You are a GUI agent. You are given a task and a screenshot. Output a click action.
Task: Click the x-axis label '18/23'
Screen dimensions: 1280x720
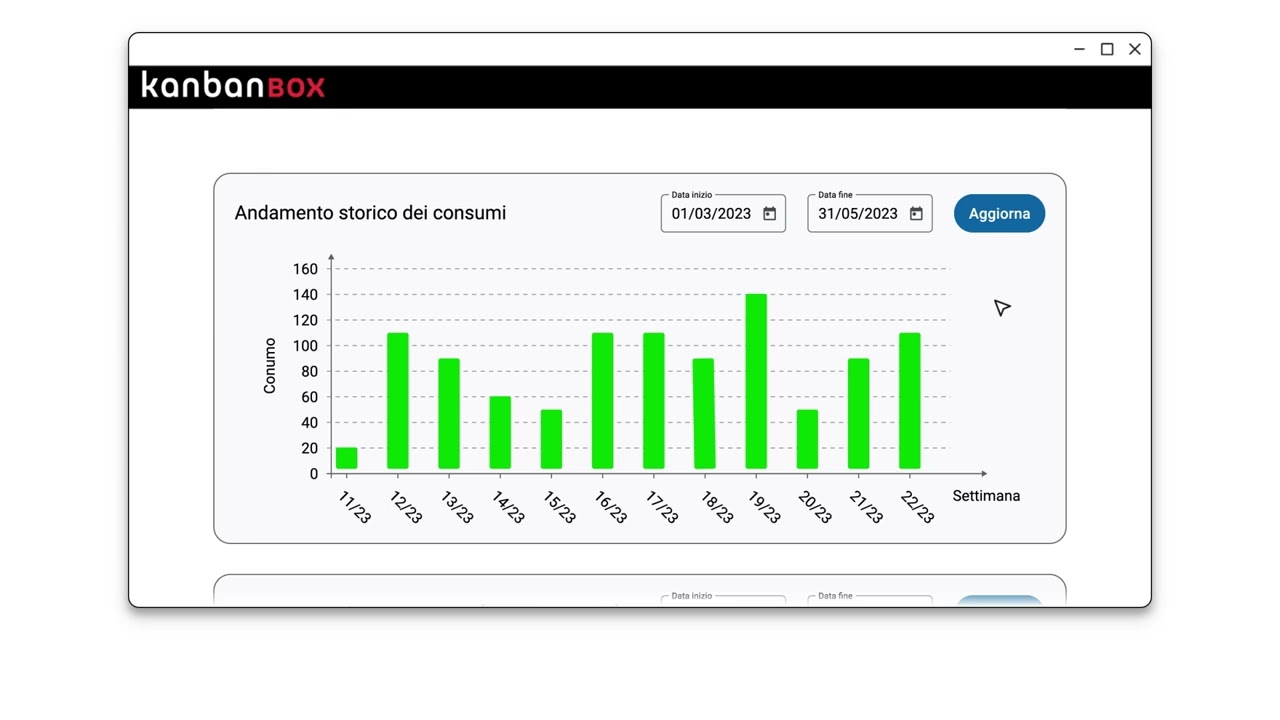(717, 508)
